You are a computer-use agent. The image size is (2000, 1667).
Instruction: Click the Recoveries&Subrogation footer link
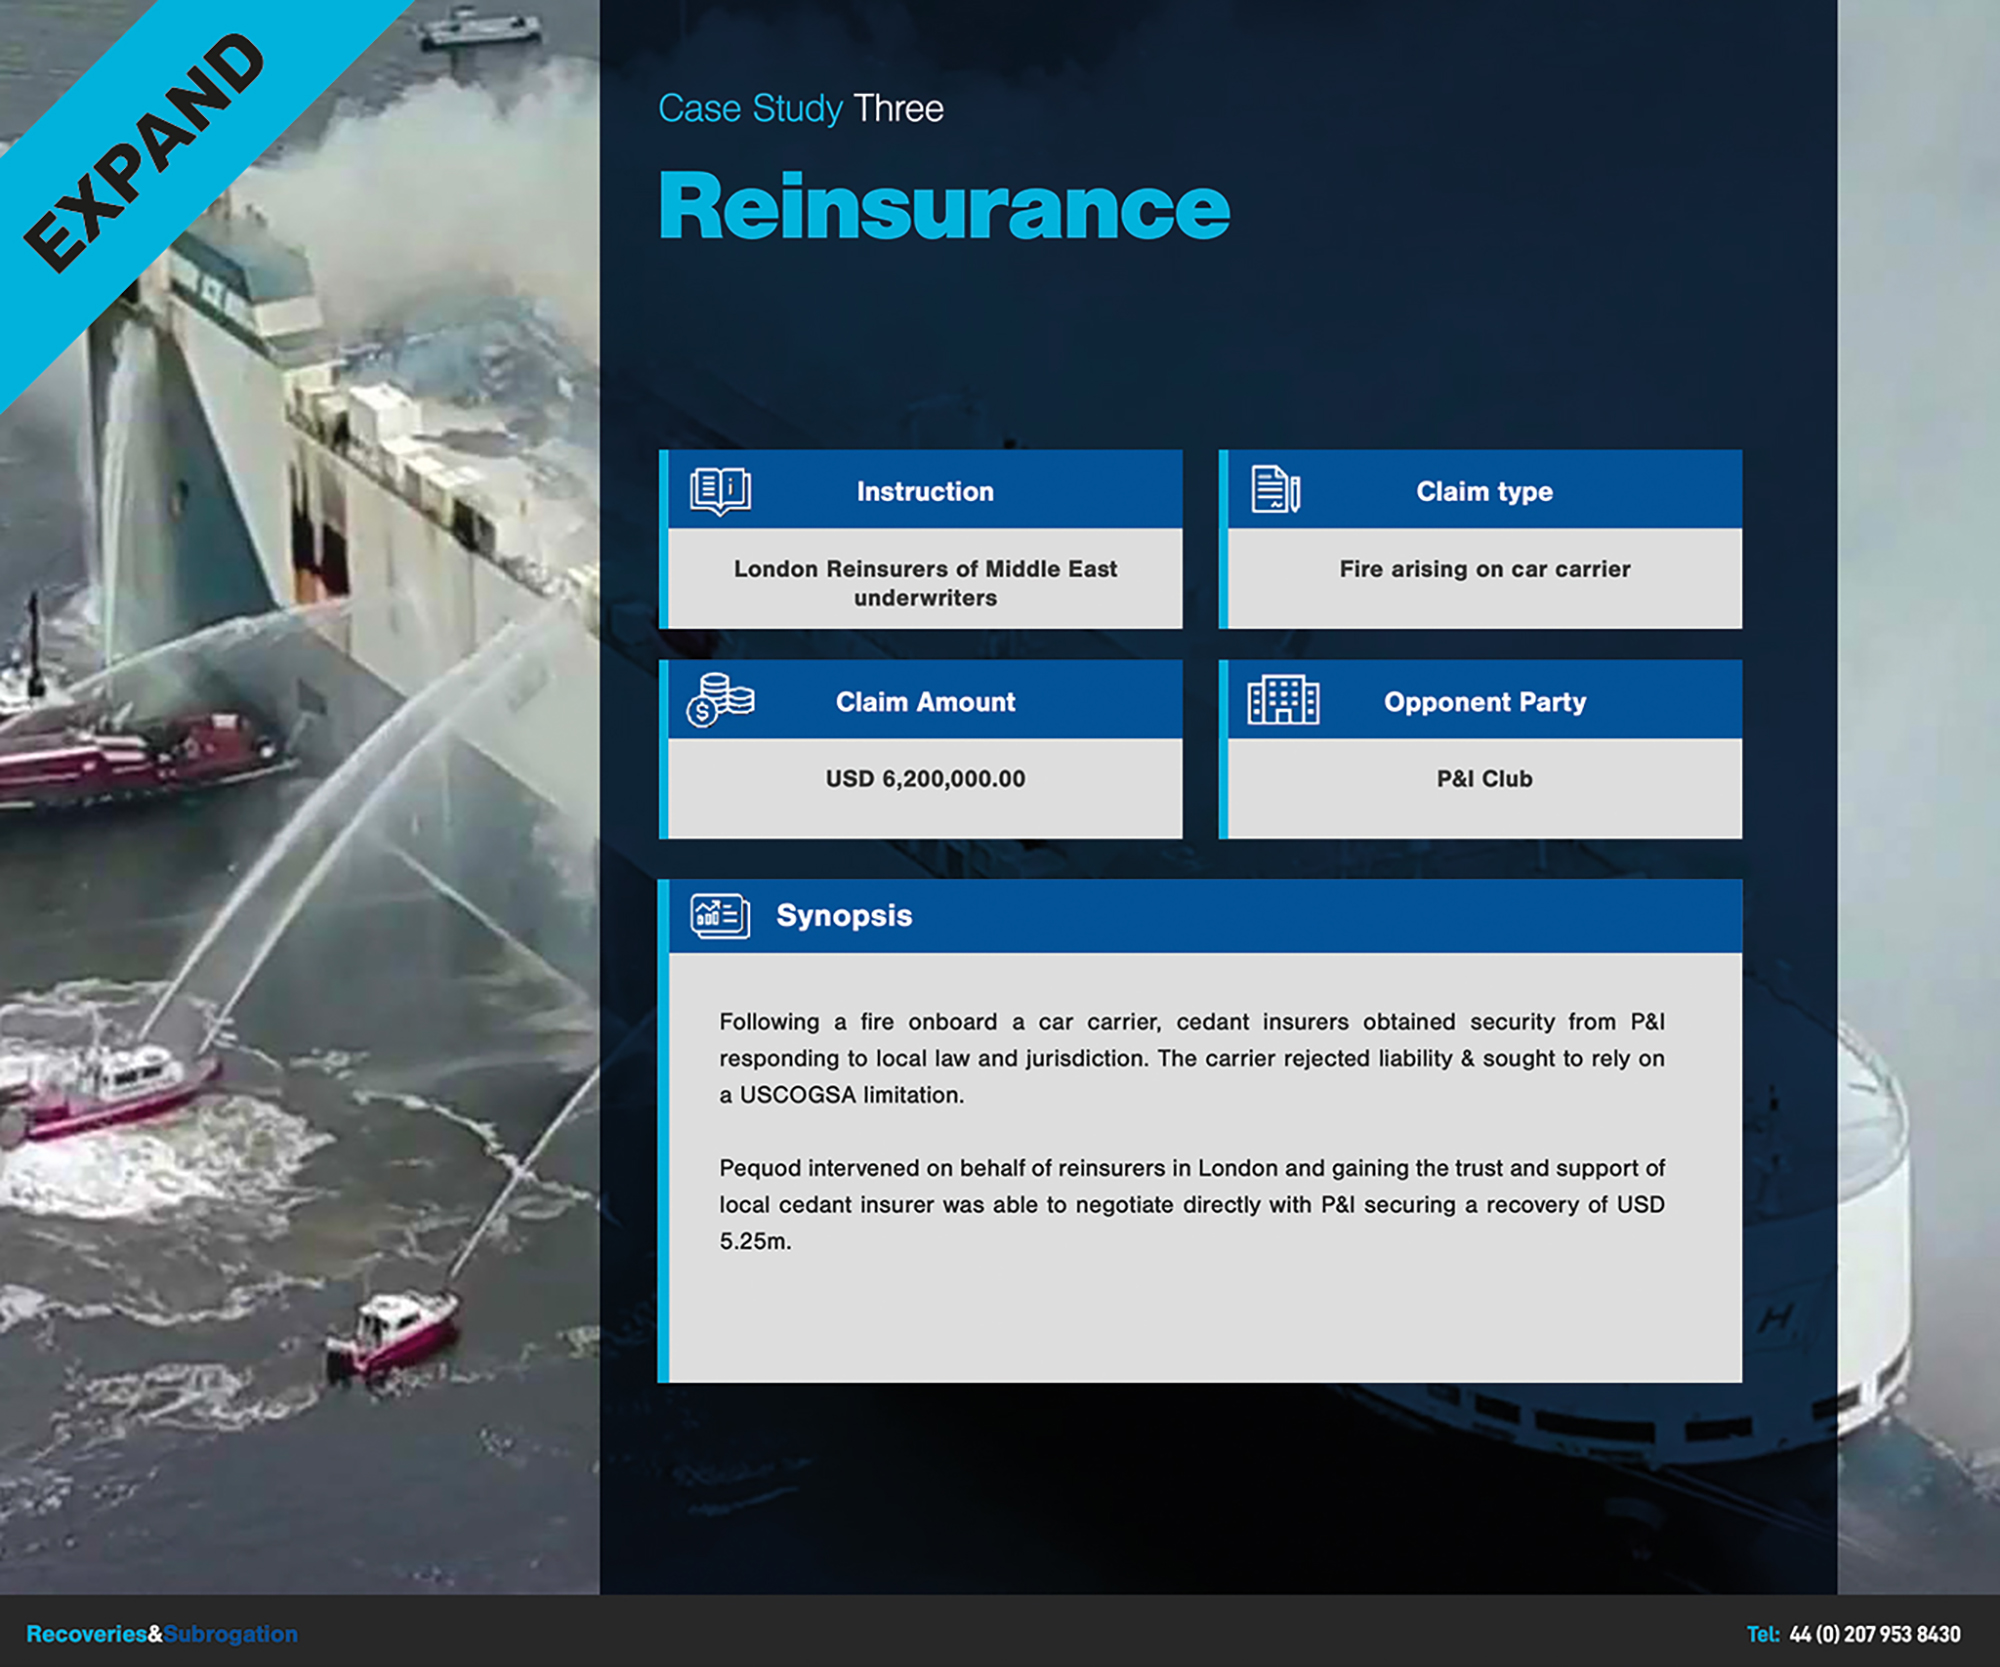pyautogui.click(x=162, y=1634)
